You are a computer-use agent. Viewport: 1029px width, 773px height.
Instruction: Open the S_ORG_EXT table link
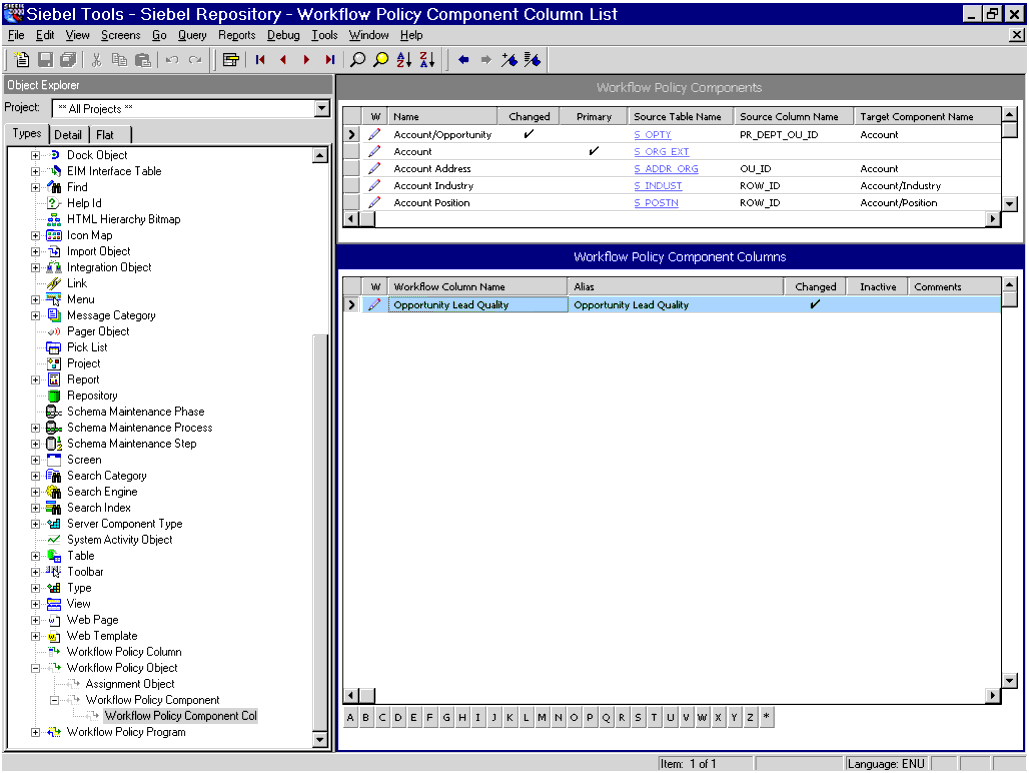click(x=662, y=151)
